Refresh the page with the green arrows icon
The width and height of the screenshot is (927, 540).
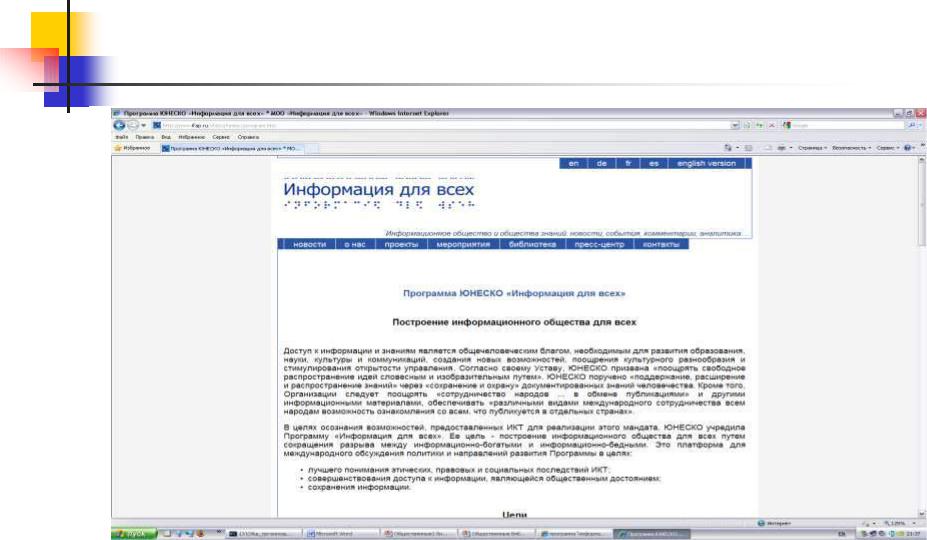tap(759, 125)
